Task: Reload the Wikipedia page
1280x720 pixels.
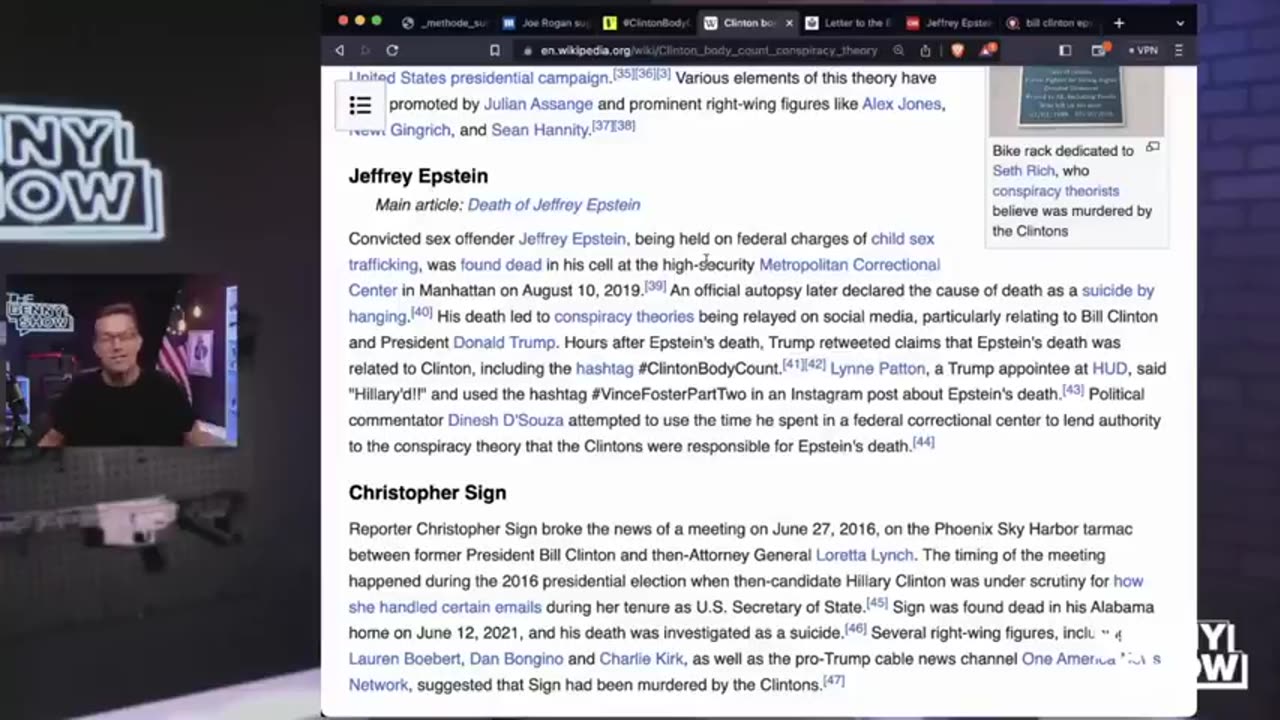Action: pyautogui.click(x=392, y=50)
